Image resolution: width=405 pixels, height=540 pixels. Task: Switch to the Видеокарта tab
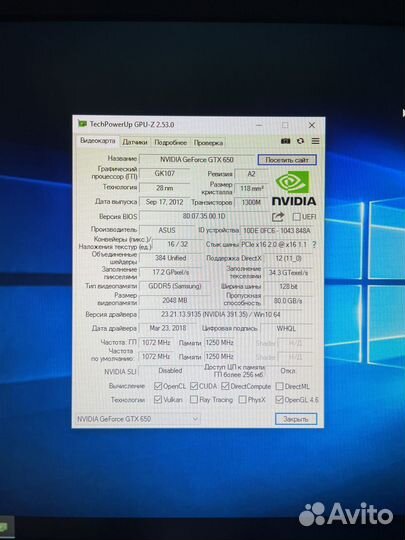tap(98, 141)
